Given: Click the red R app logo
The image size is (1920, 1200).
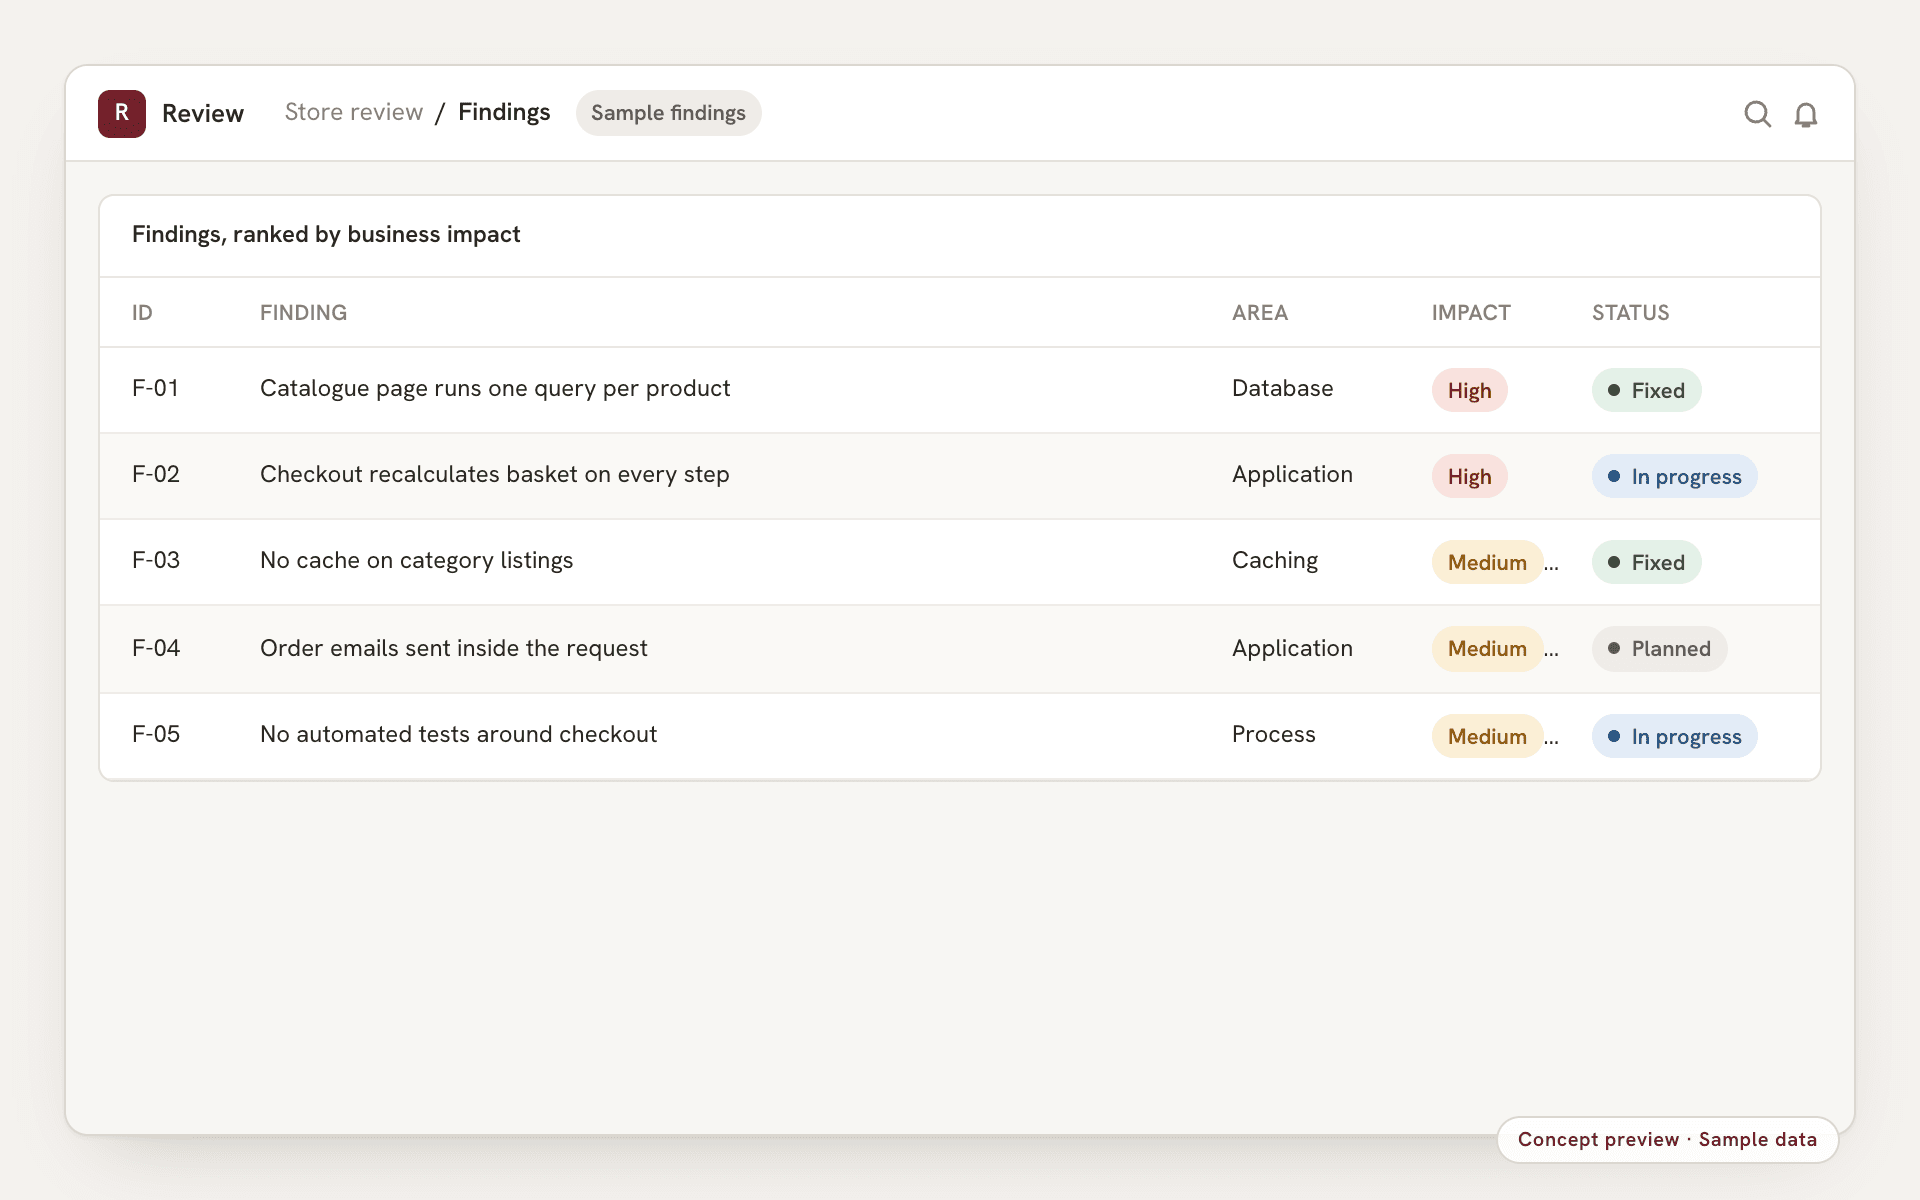Looking at the screenshot, I should coord(122,114).
